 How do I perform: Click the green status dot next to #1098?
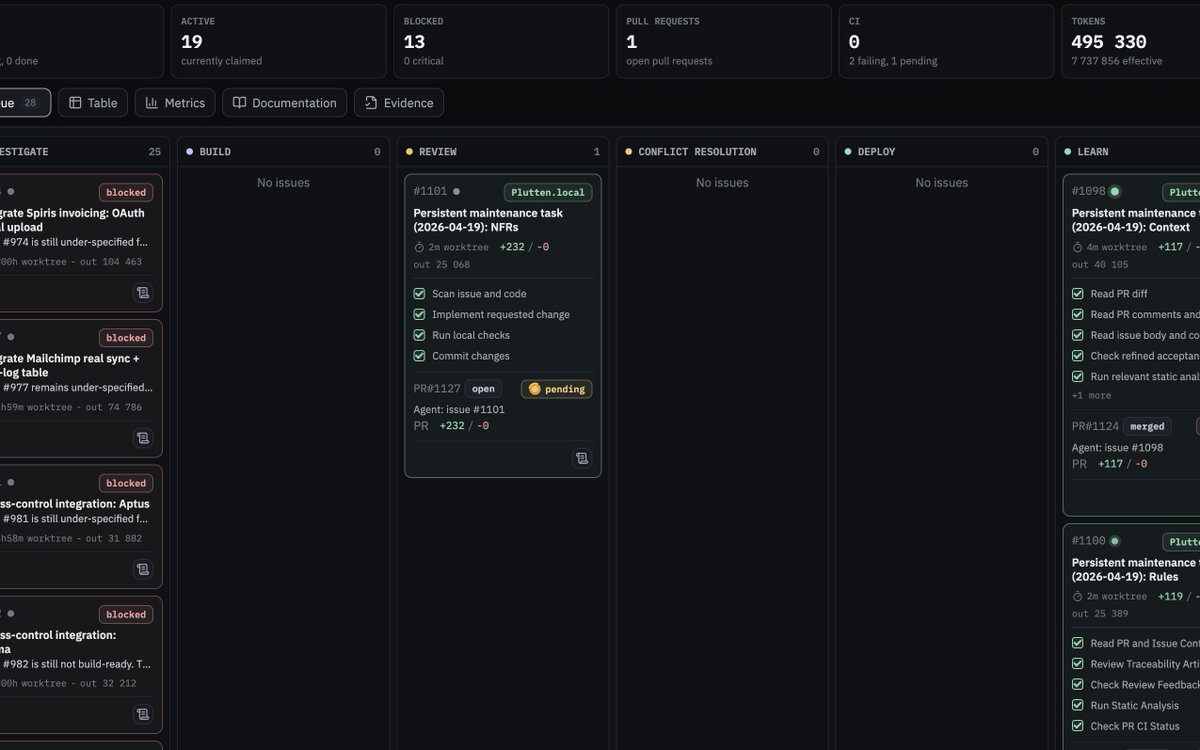point(1115,191)
